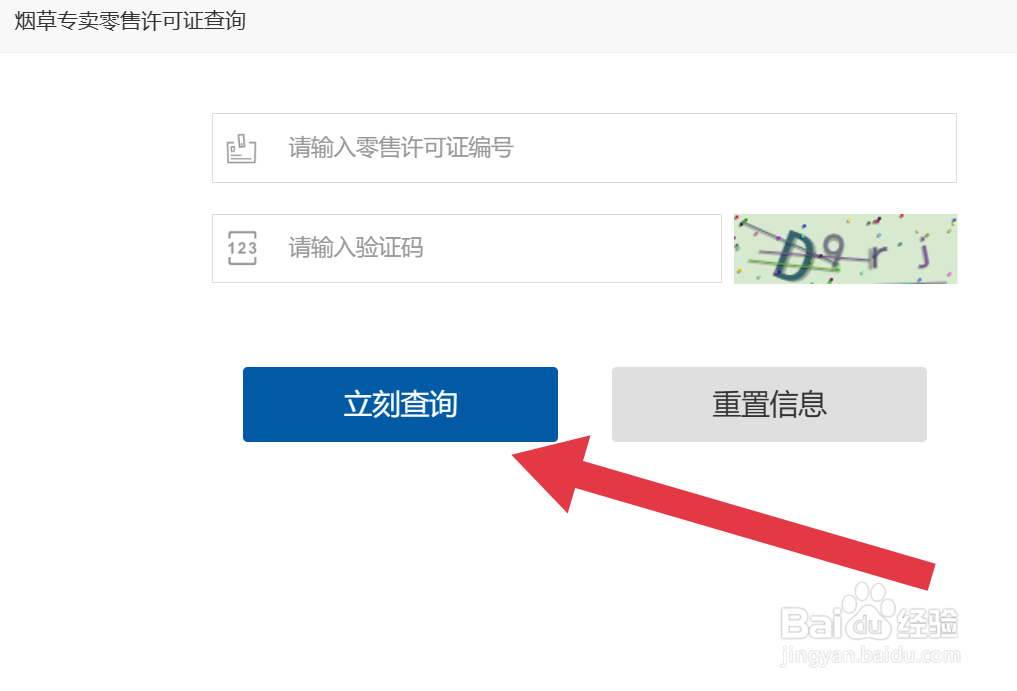
Task: Focus the 请输入零售许可证编号 input field
Action: 584,148
